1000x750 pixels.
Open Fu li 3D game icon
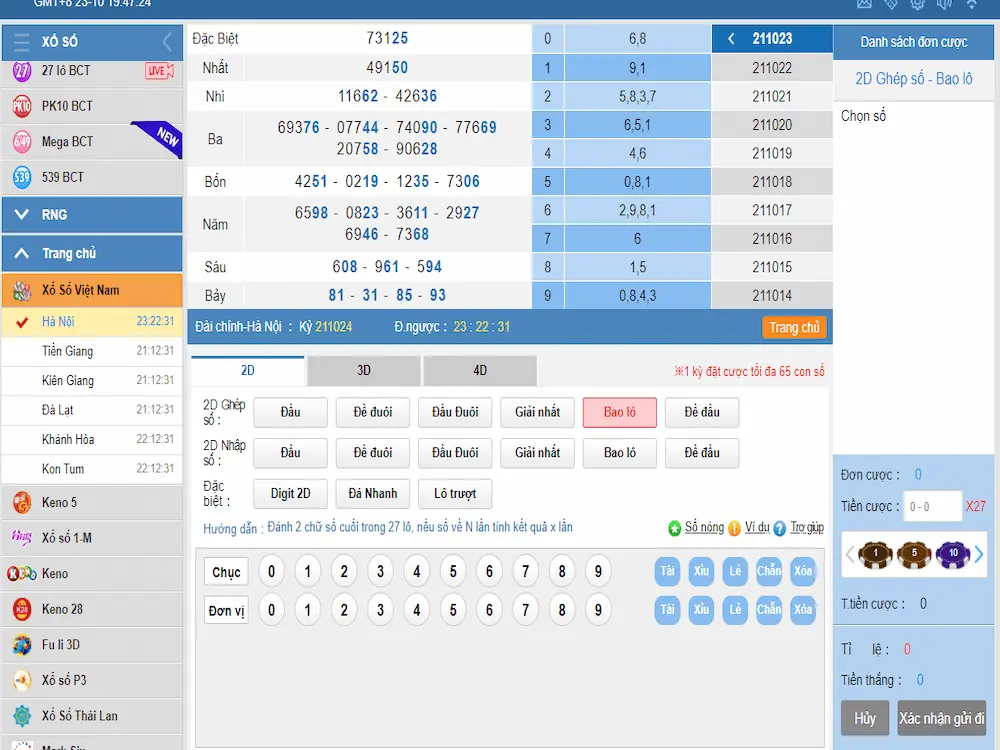point(22,645)
